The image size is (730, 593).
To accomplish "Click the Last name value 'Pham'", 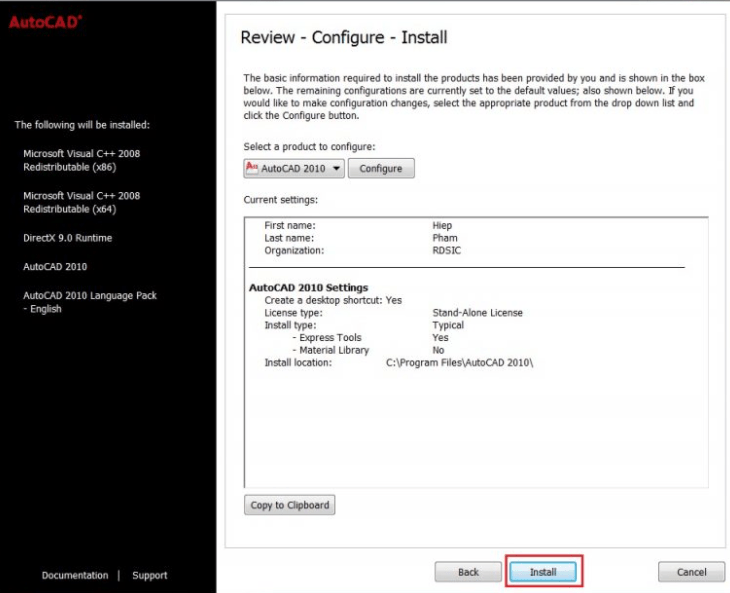I will tap(445, 238).
